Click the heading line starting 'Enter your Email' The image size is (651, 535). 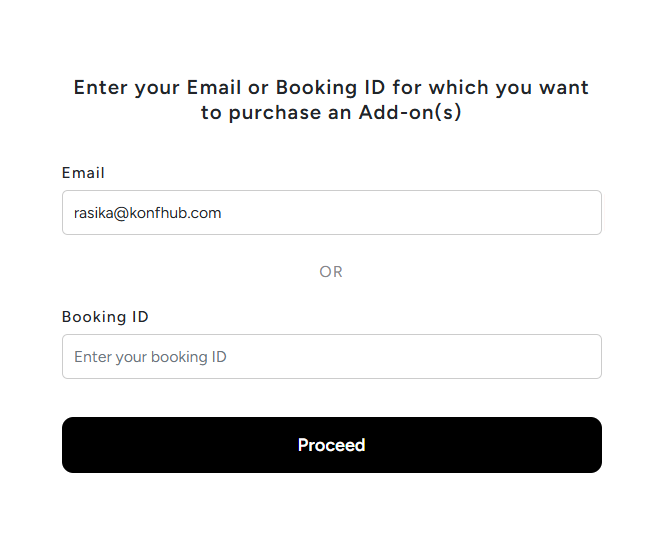click(331, 88)
